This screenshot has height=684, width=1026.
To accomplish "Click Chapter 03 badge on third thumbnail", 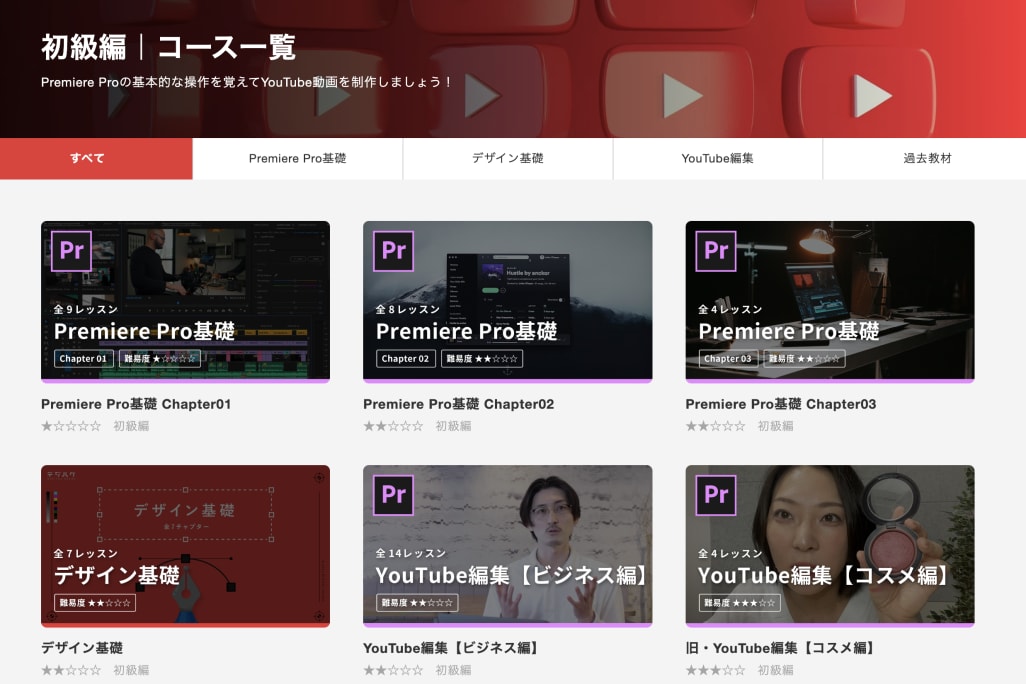I will click(x=728, y=359).
